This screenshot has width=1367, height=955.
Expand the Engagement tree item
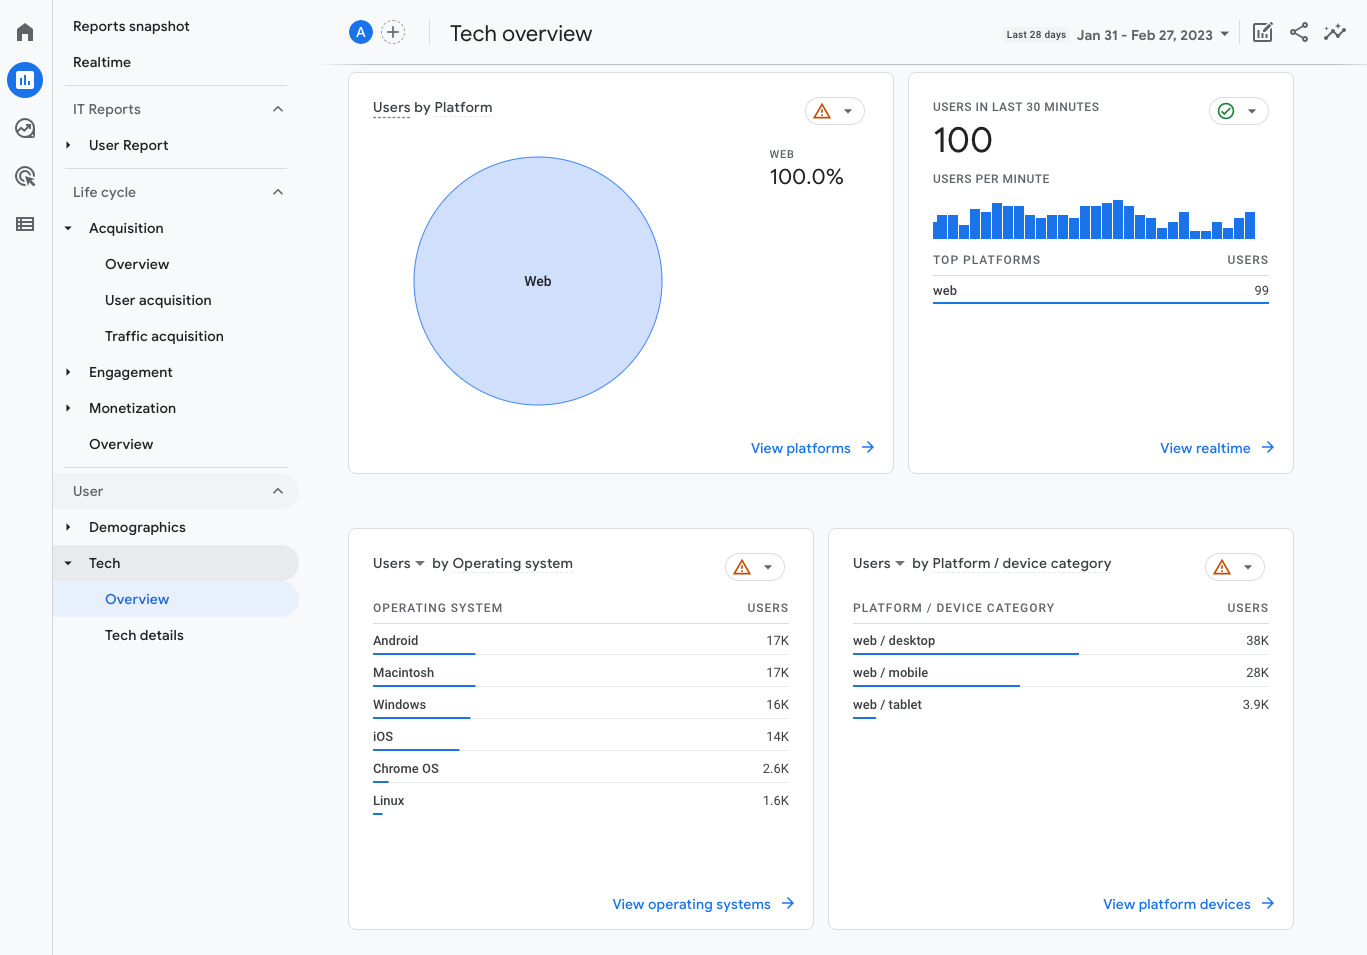[x=68, y=372]
